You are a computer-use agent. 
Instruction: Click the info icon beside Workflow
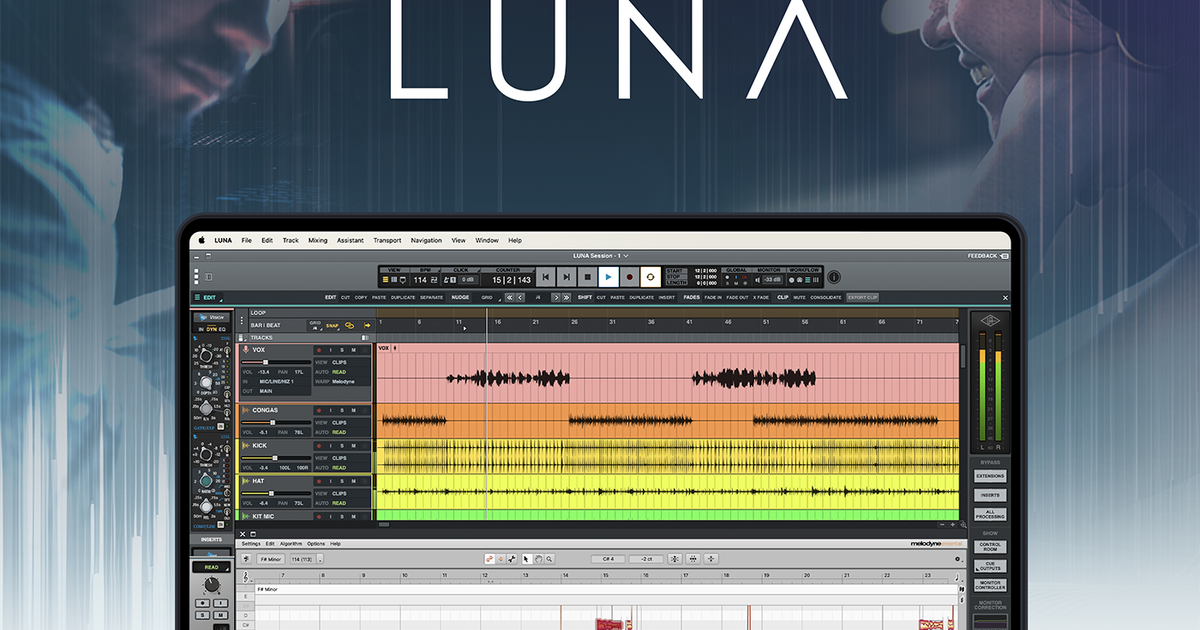(834, 277)
